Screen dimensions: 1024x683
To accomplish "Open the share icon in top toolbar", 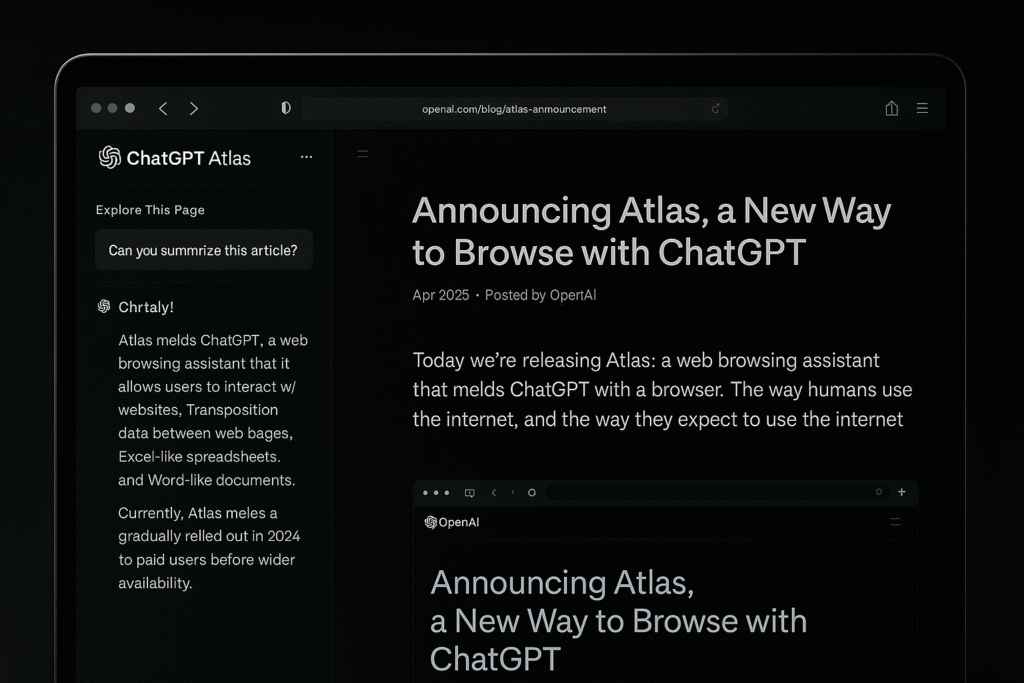I will tap(891, 108).
